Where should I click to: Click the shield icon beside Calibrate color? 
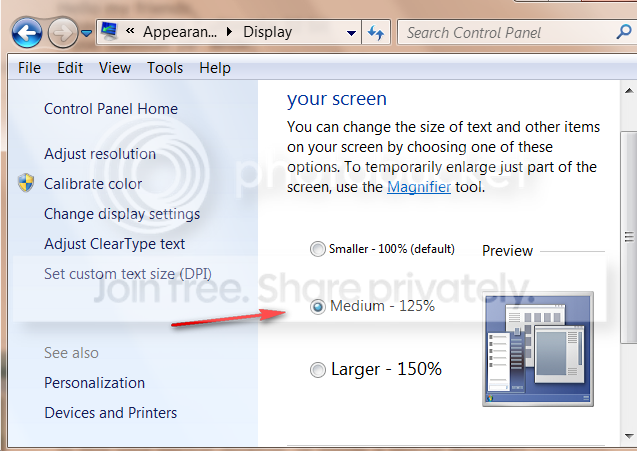pyautogui.click(x=26, y=183)
